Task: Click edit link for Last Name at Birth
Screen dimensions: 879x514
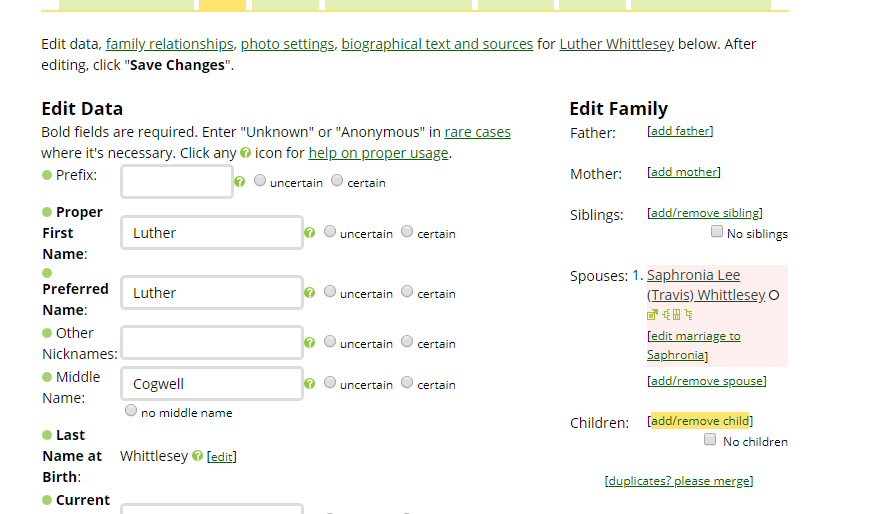Action: (x=222, y=457)
